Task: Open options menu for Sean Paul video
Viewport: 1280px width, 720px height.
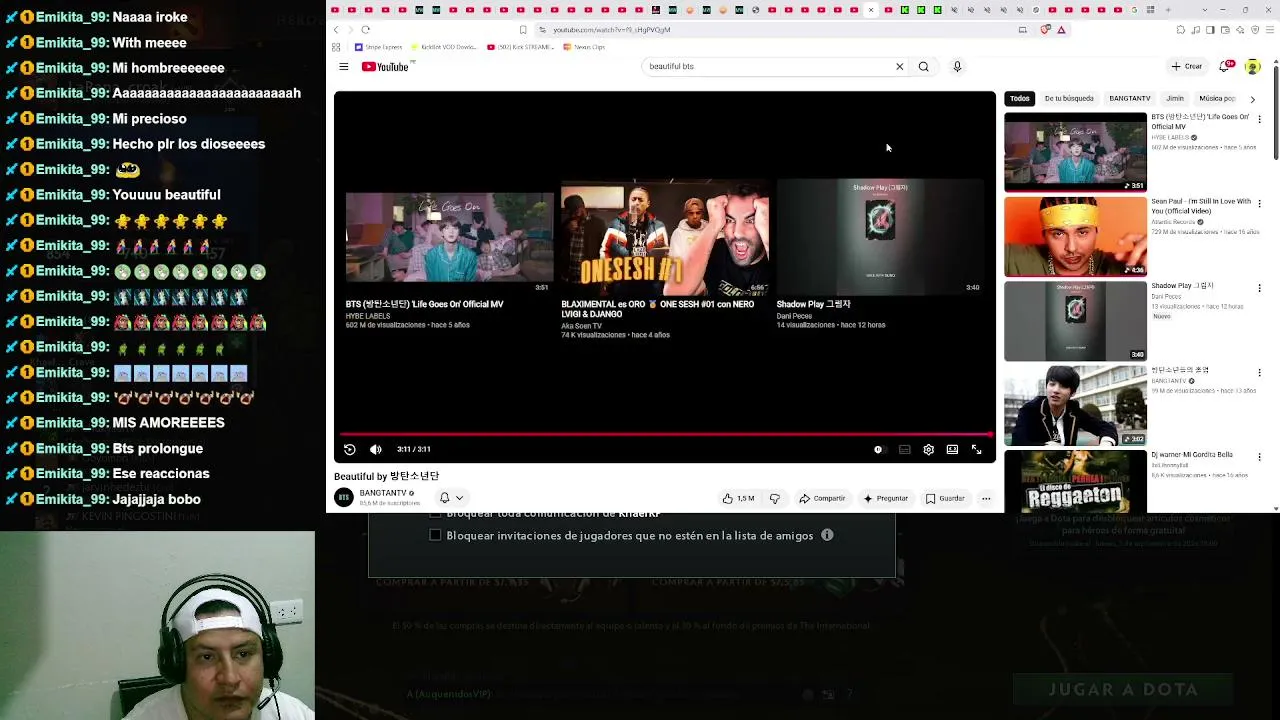Action: coord(1259,204)
